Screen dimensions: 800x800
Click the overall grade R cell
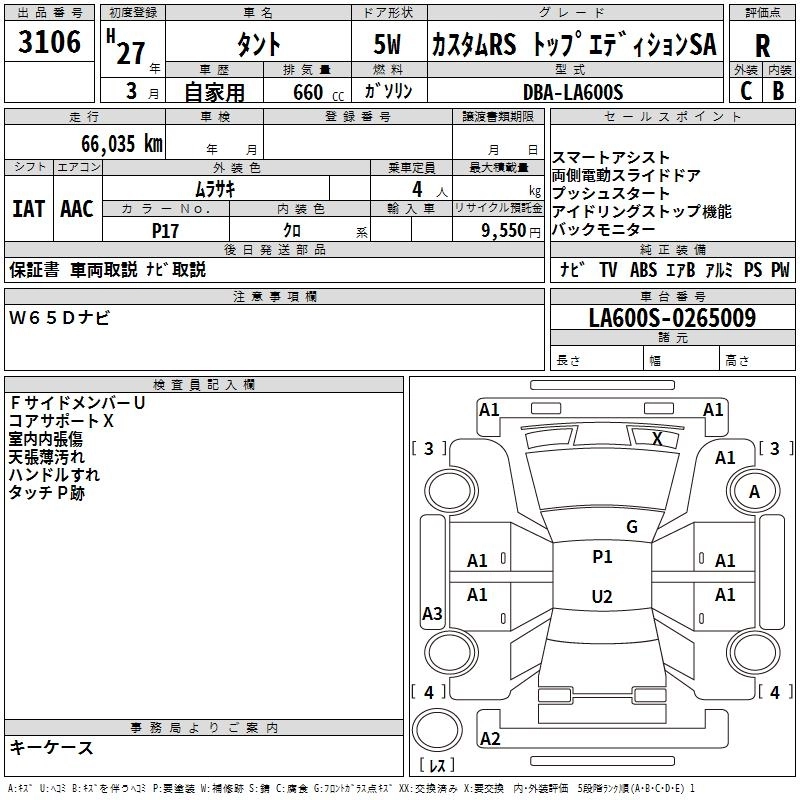pyautogui.click(x=762, y=46)
